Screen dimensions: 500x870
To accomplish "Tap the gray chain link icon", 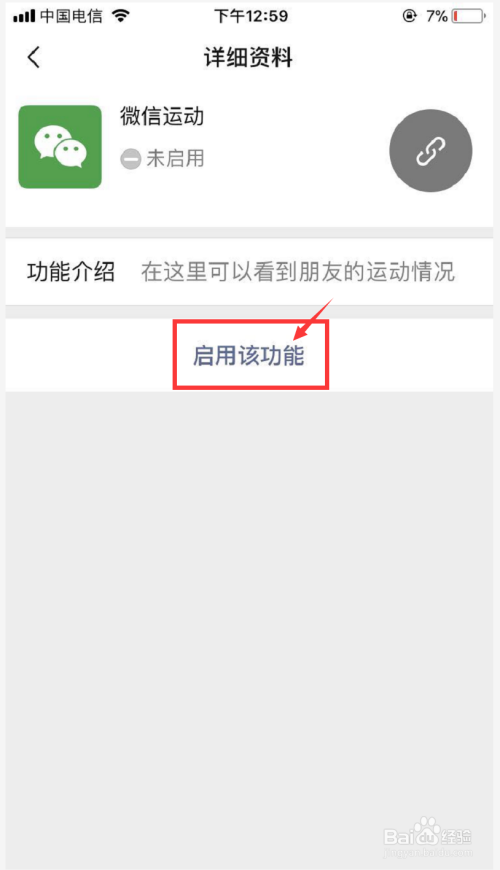I will click(x=431, y=151).
